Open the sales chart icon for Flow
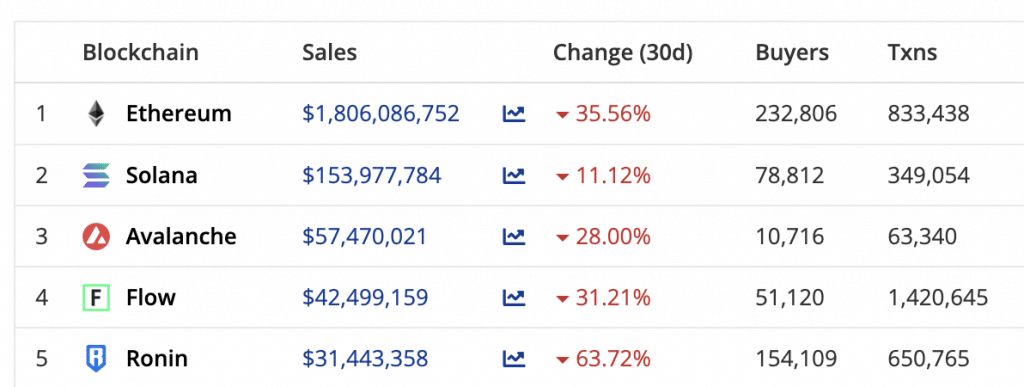The width and height of the screenshot is (1024, 387). click(x=514, y=298)
